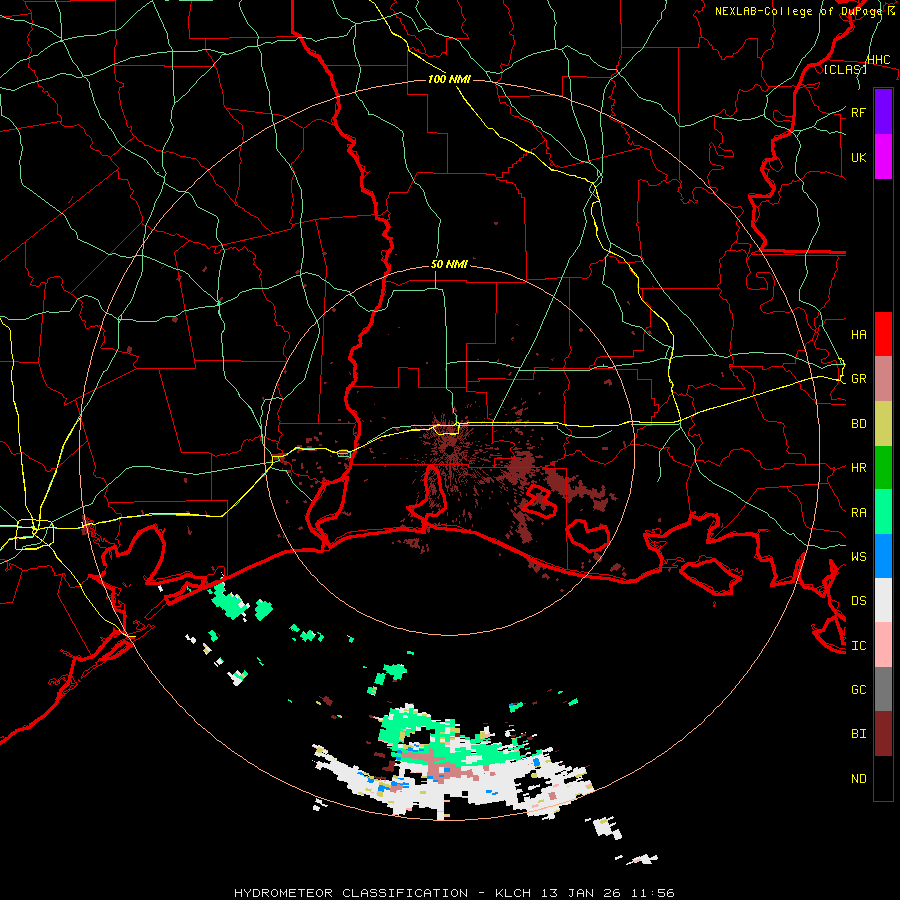Click the ND black legend swatch
Viewport: 900px width, 900px height.
coord(883,778)
